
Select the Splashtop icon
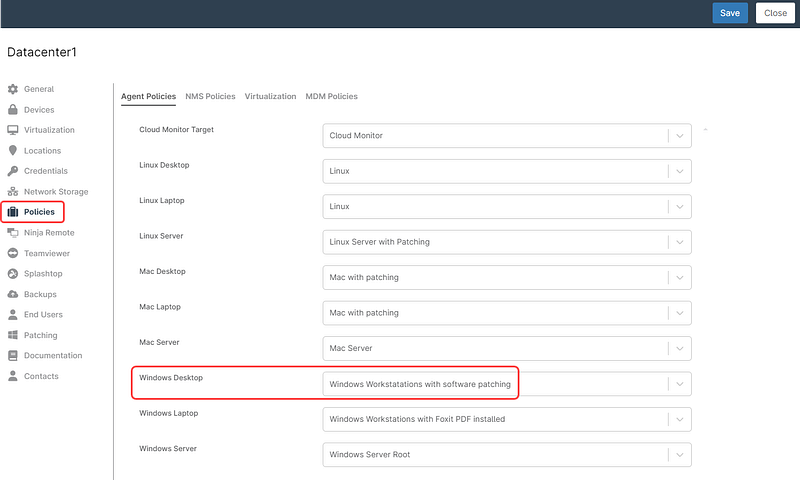[13, 274]
